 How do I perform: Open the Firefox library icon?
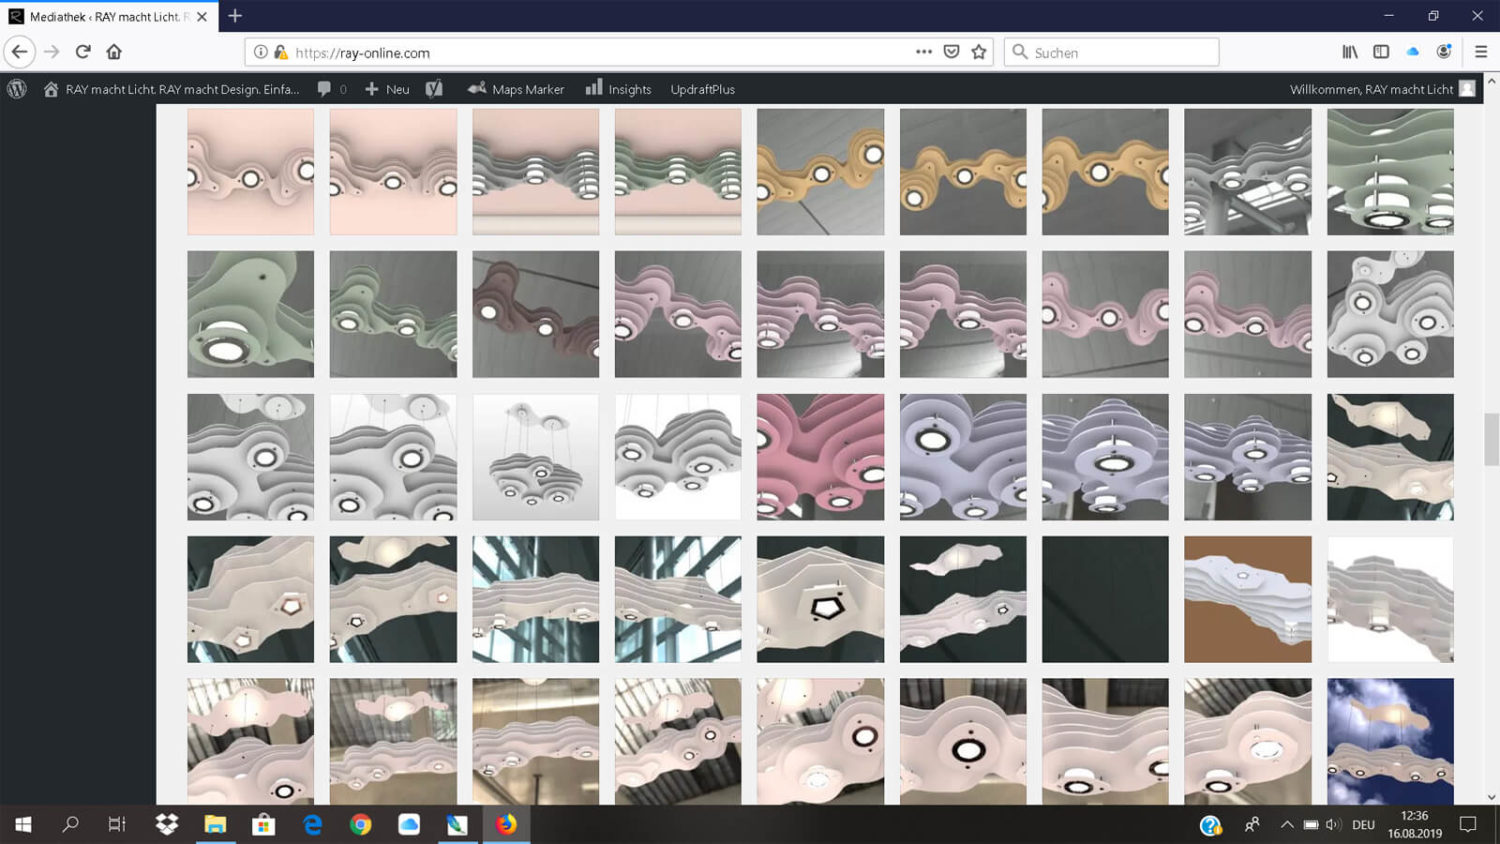point(1349,52)
